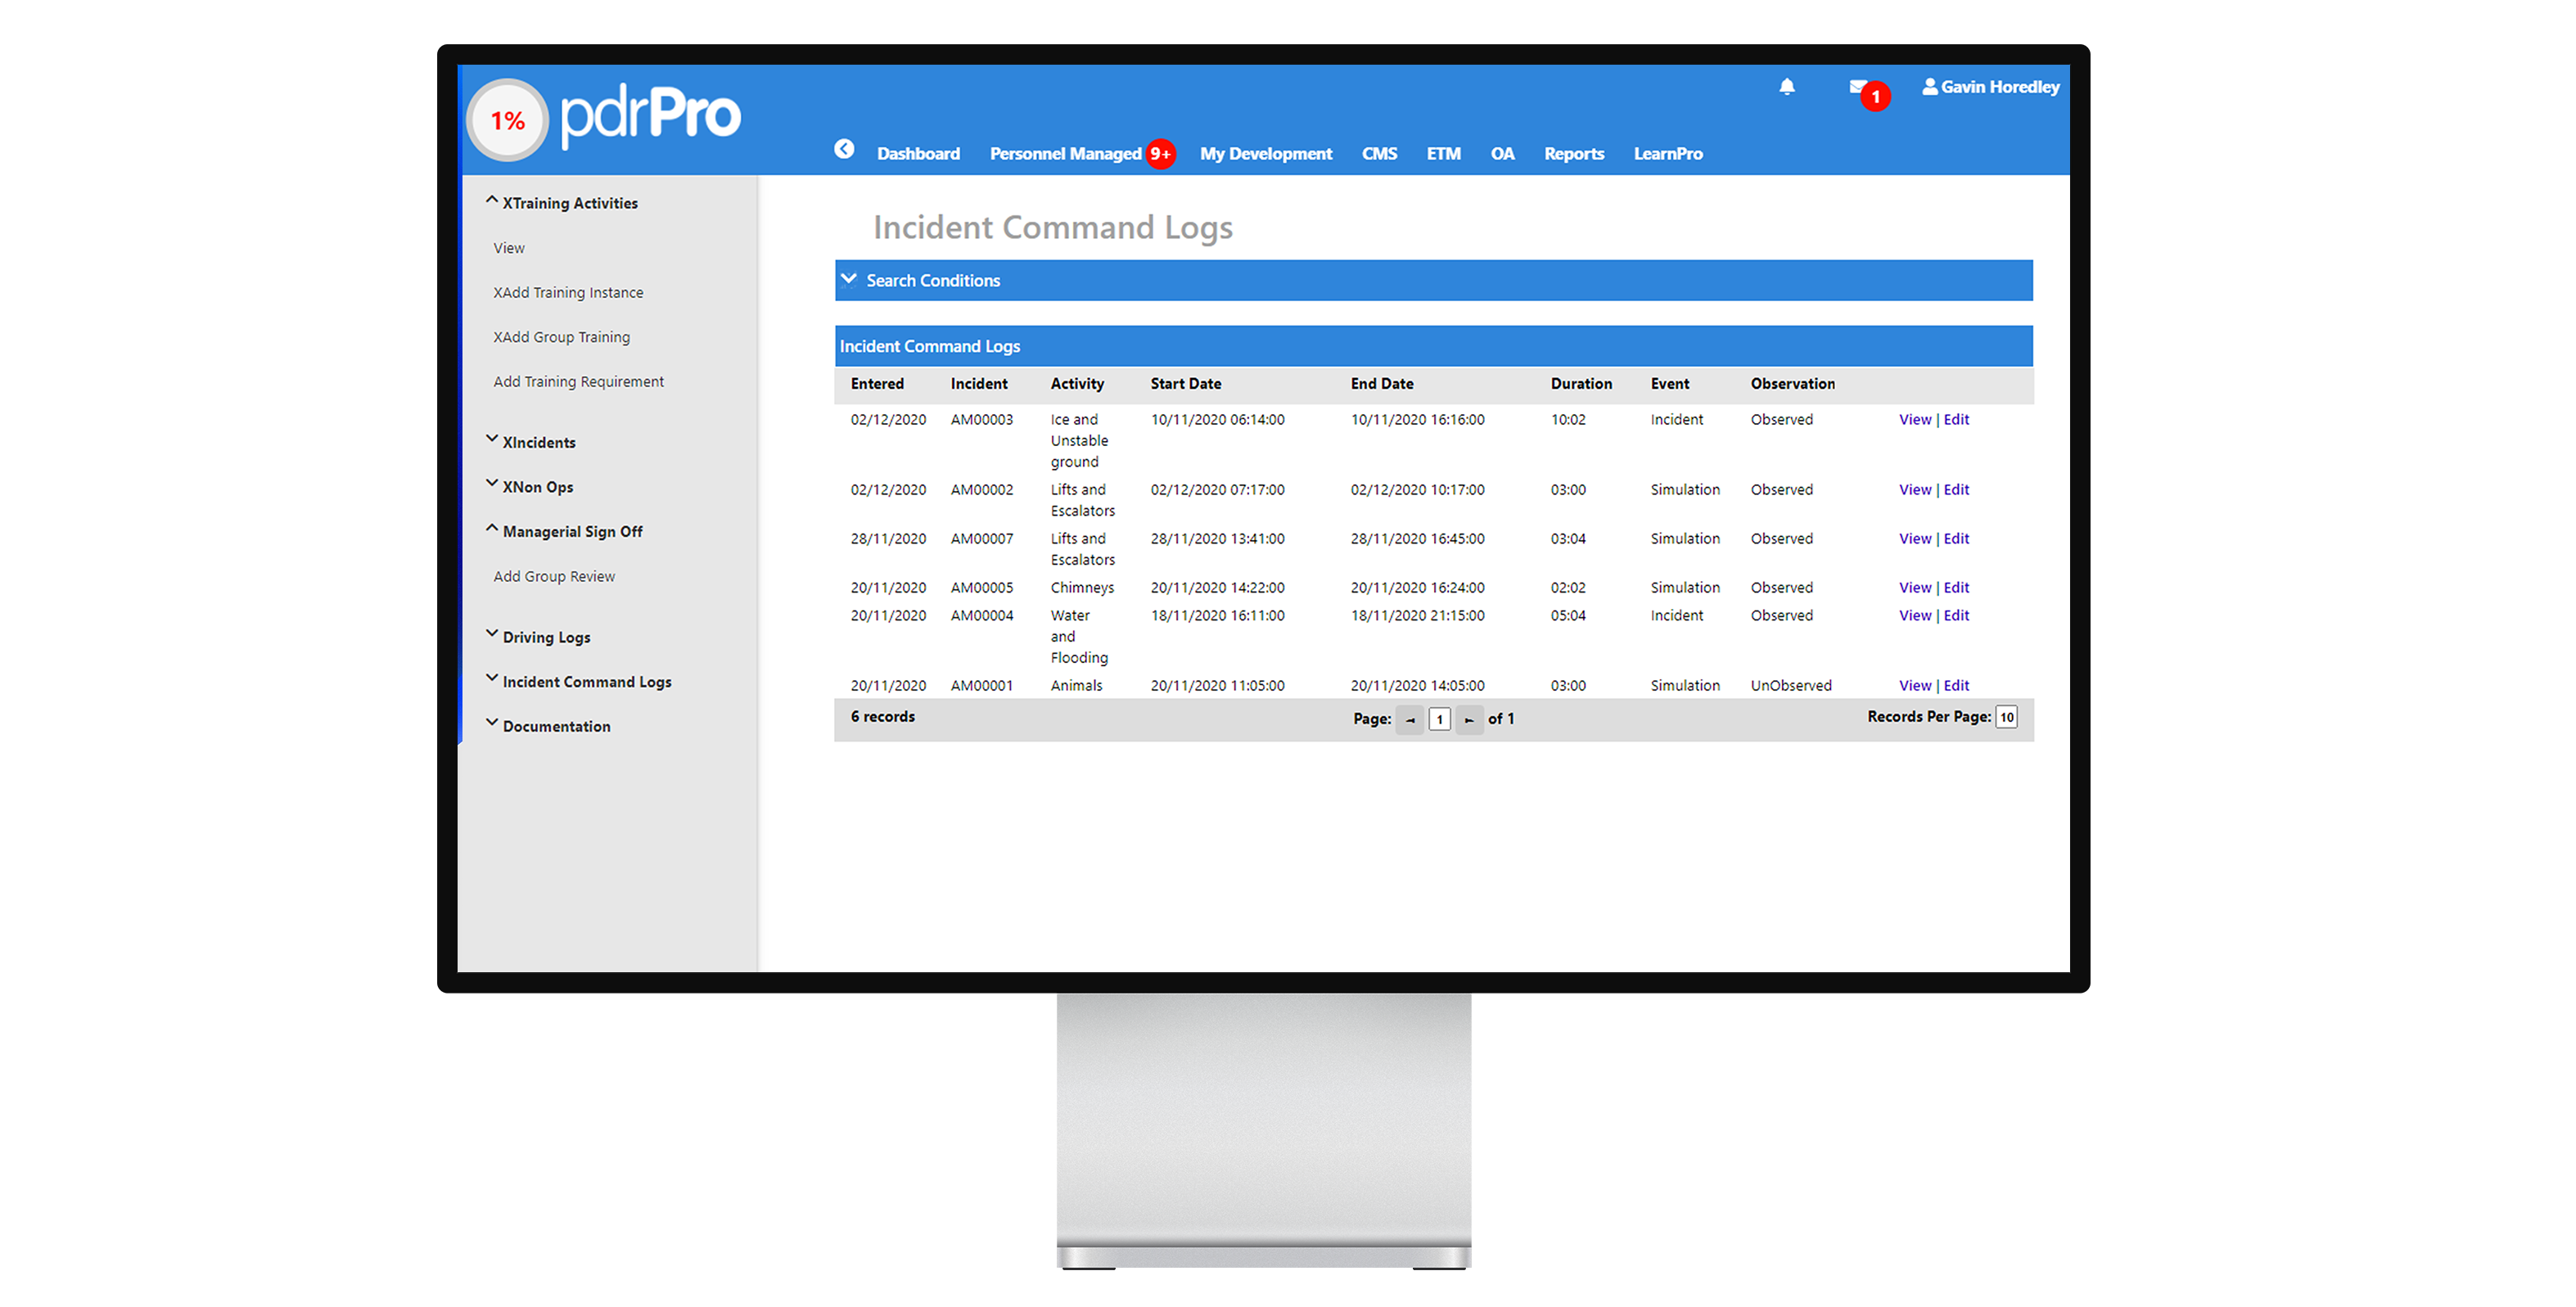Screen dimensions: 2576x1307
Task: Click the Start Date column header
Action: tap(1185, 383)
